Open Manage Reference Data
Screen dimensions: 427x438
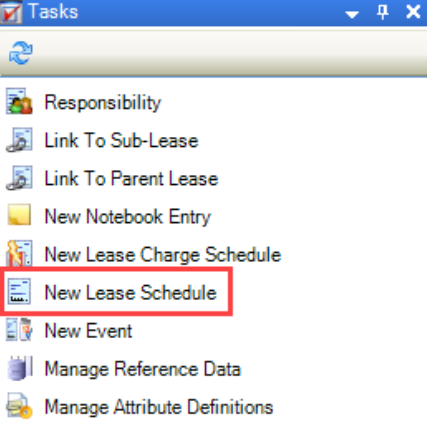[143, 369]
